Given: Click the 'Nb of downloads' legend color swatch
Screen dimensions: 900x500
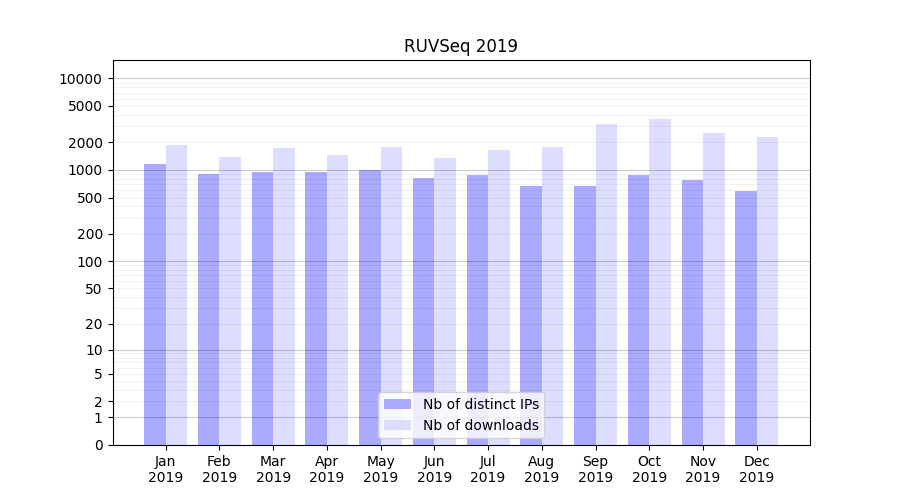Looking at the screenshot, I should coord(398,425).
